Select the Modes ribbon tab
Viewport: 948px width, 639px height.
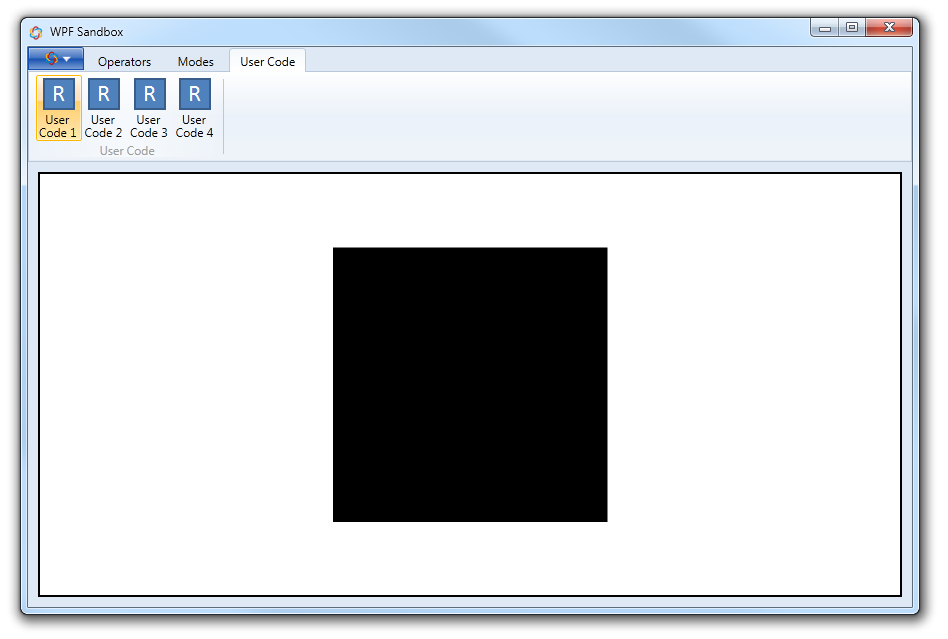195,61
